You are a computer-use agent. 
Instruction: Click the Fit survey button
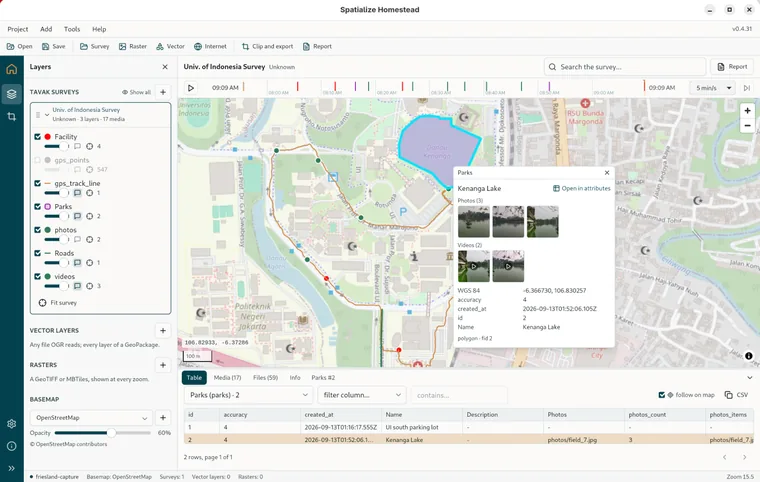pos(58,303)
